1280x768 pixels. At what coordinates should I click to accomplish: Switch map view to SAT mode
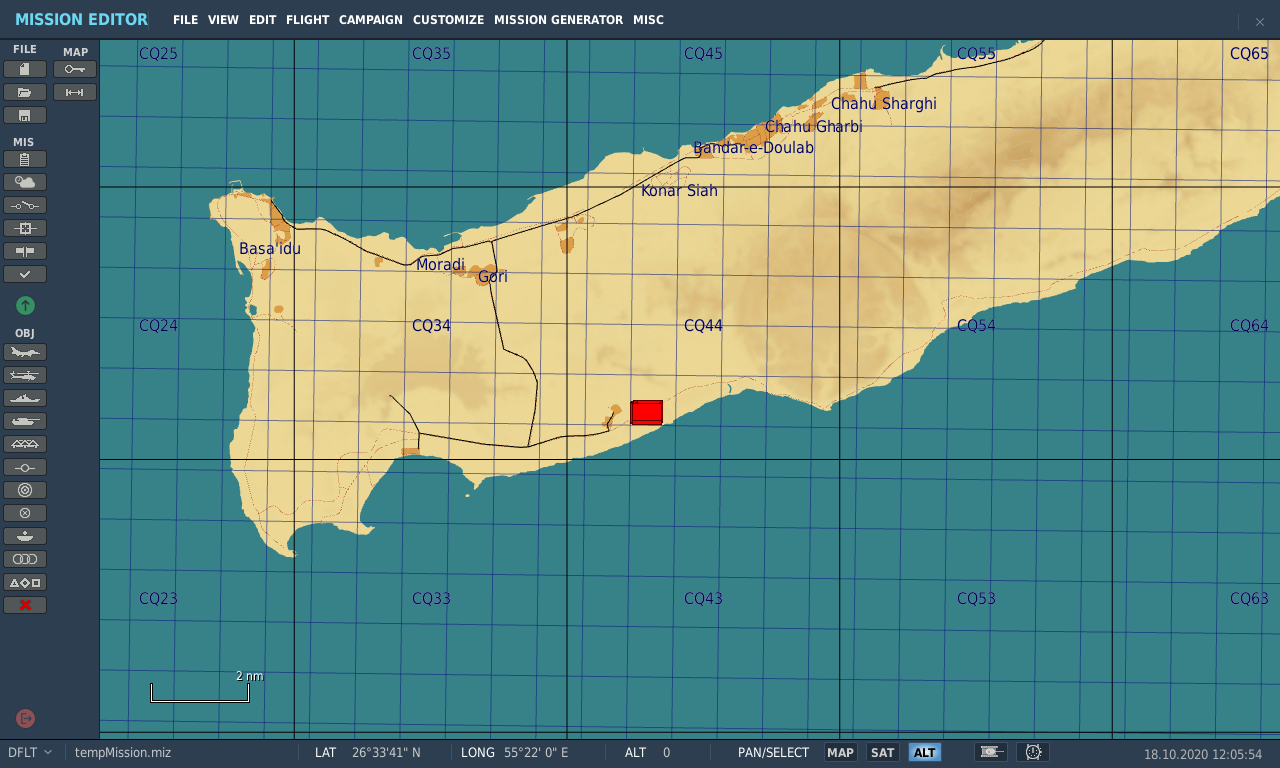[882, 753]
